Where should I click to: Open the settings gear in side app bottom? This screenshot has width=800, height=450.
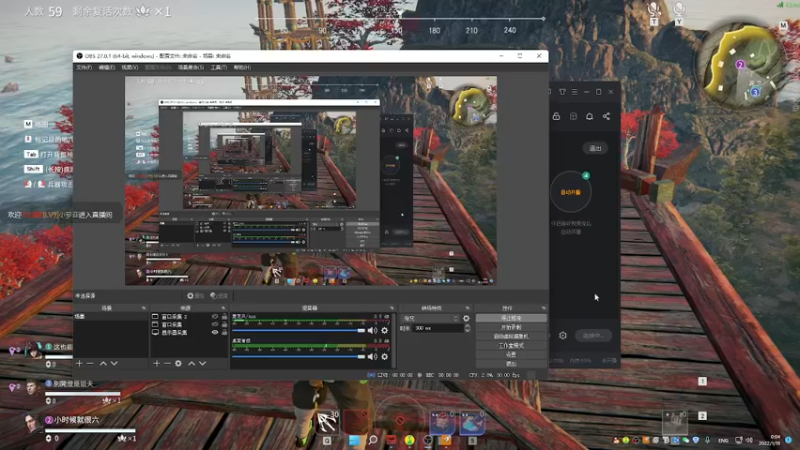click(563, 336)
